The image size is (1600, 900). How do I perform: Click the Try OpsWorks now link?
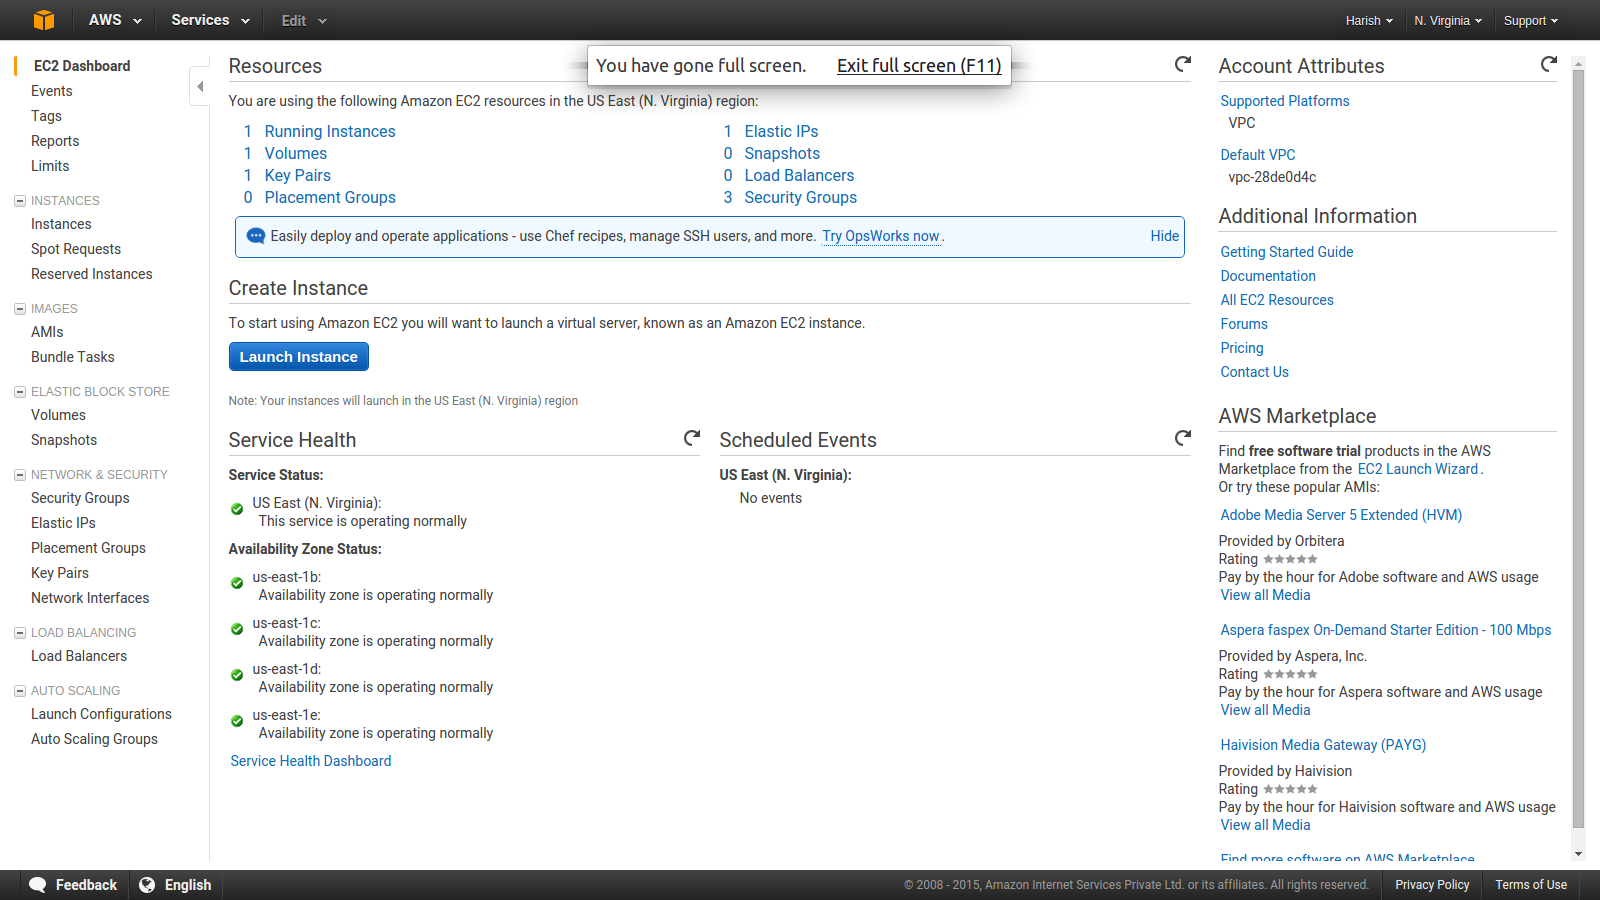(x=881, y=236)
